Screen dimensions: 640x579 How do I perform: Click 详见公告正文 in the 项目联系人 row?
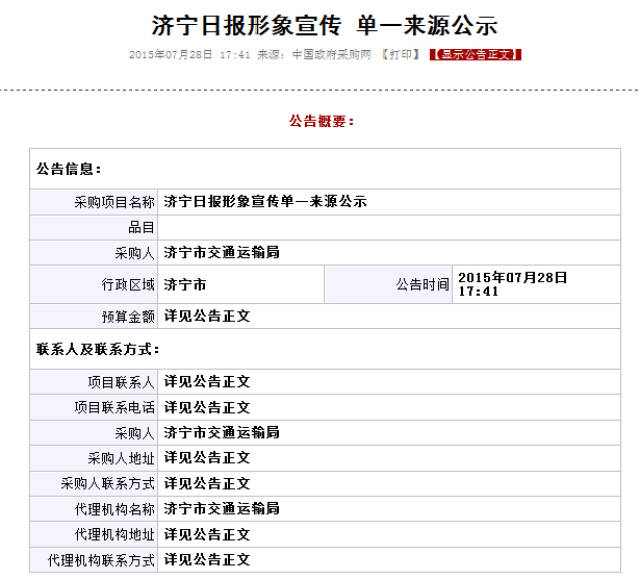[x=207, y=382]
